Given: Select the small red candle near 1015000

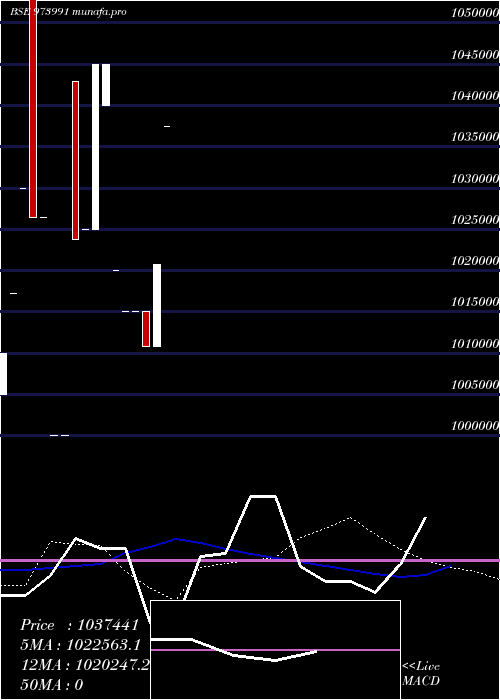Looking at the screenshot, I should point(146,329).
